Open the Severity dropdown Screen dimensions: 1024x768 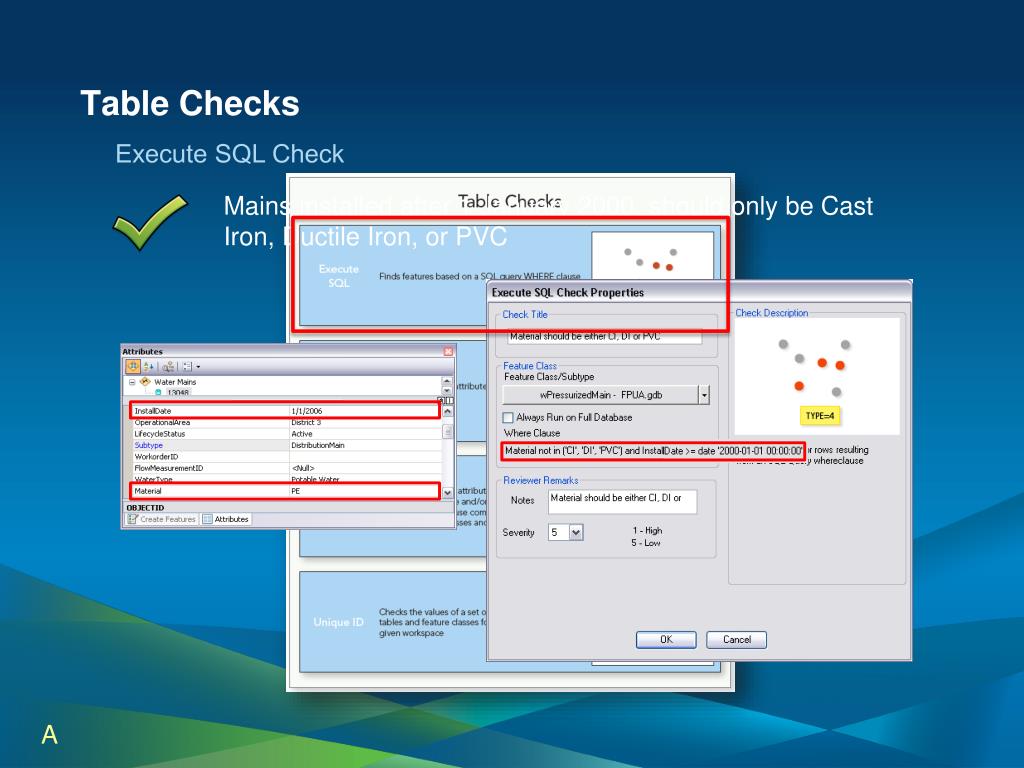tap(575, 532)
